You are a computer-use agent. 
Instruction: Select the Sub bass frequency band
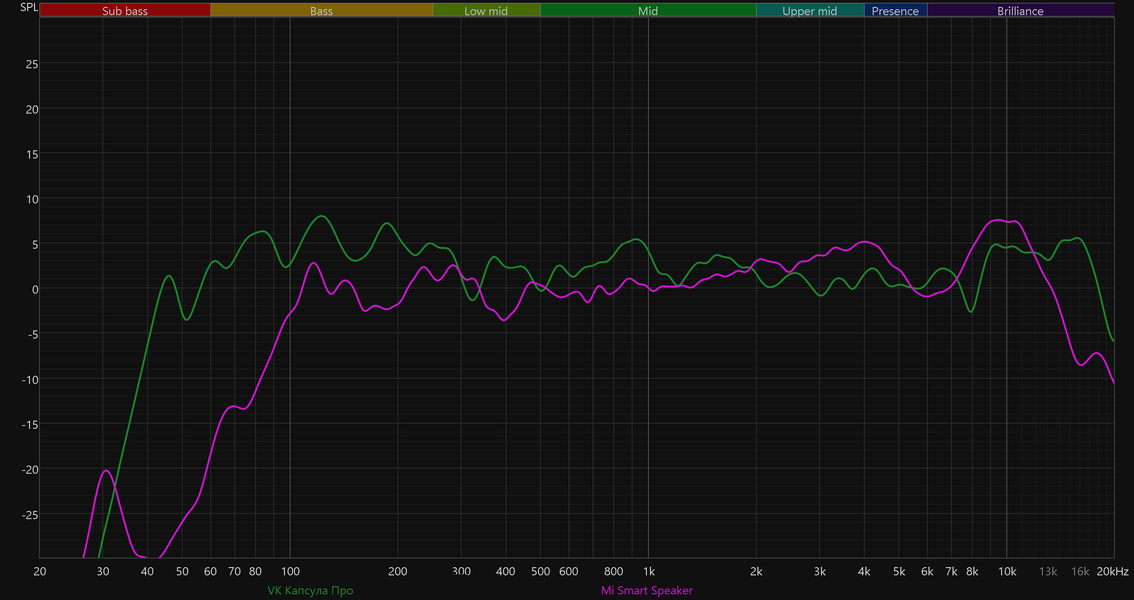pyautogui.click(x=125, y=11)
